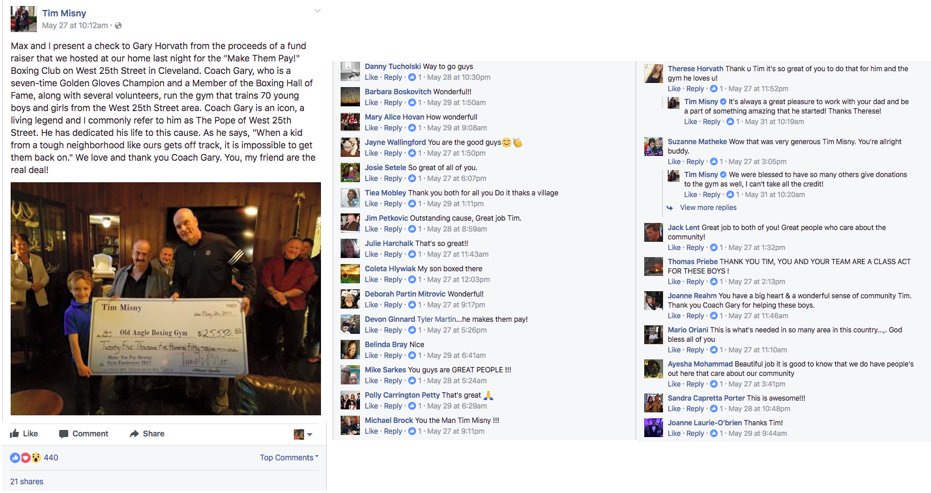Click Tim Misny's name at the post header

pyautogui.click(x=64, y=13)
